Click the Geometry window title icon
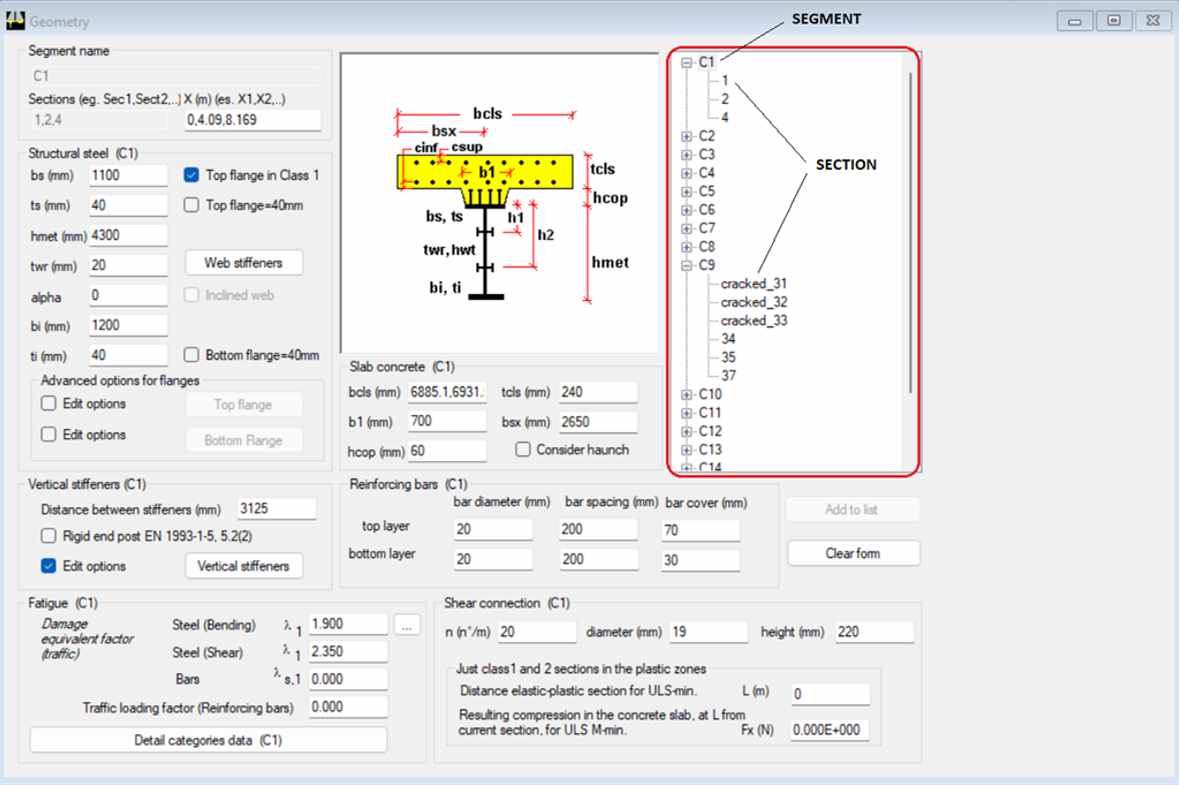The height and width of the screenshot is (785, 1179). [15, 20]
